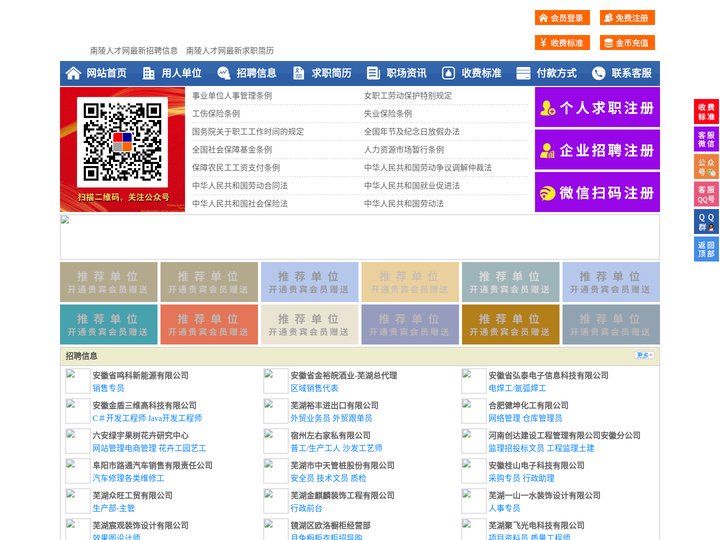Open the company 六安绿宇果树花卉研究中心
Image resolution: width=720 pixels, height=540 pixels.
(x=141, y=435)
